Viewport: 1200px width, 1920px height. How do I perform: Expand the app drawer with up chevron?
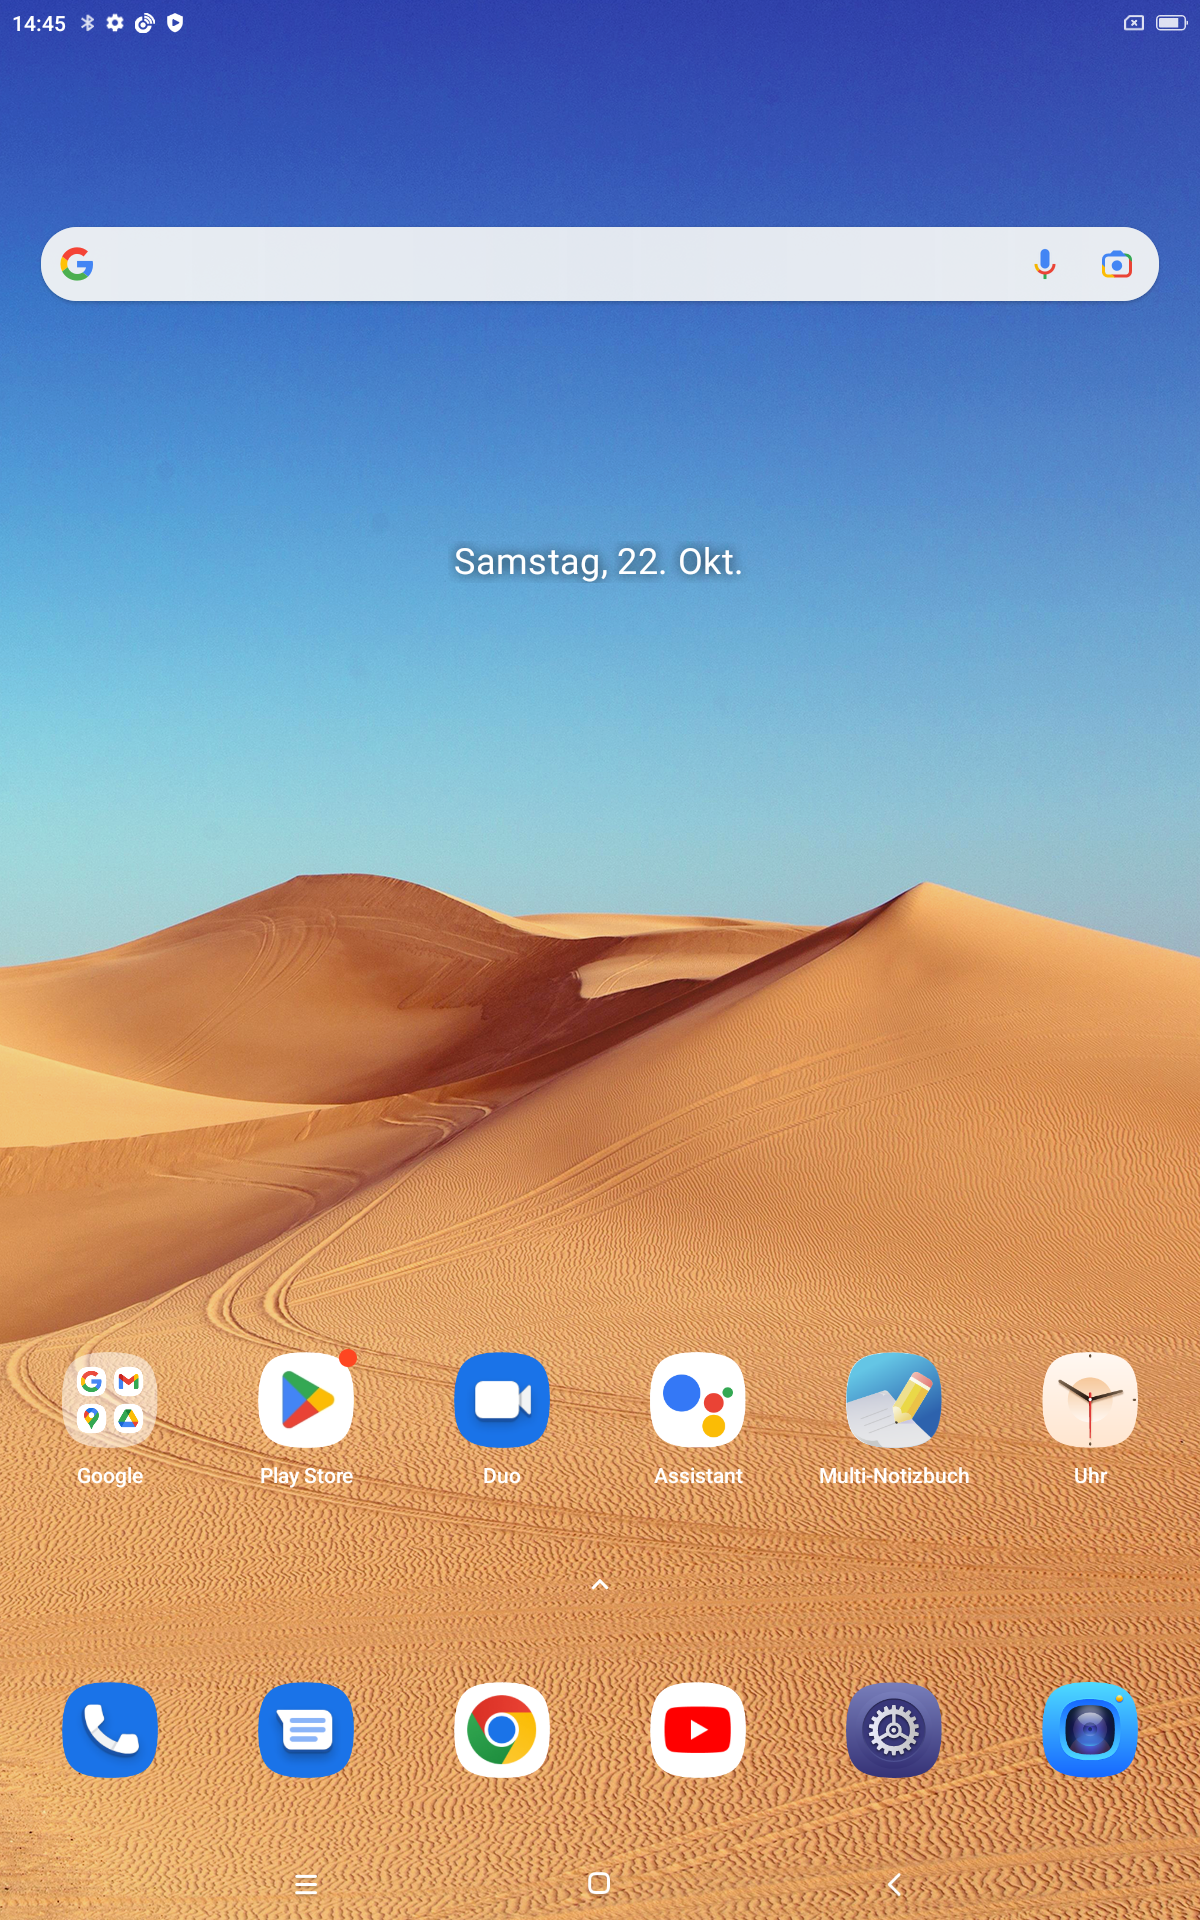600,1585
